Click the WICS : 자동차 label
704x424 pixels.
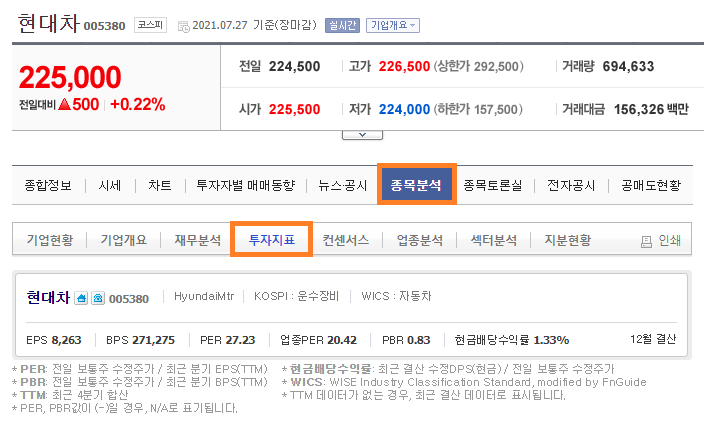click(x=396, y=296)
